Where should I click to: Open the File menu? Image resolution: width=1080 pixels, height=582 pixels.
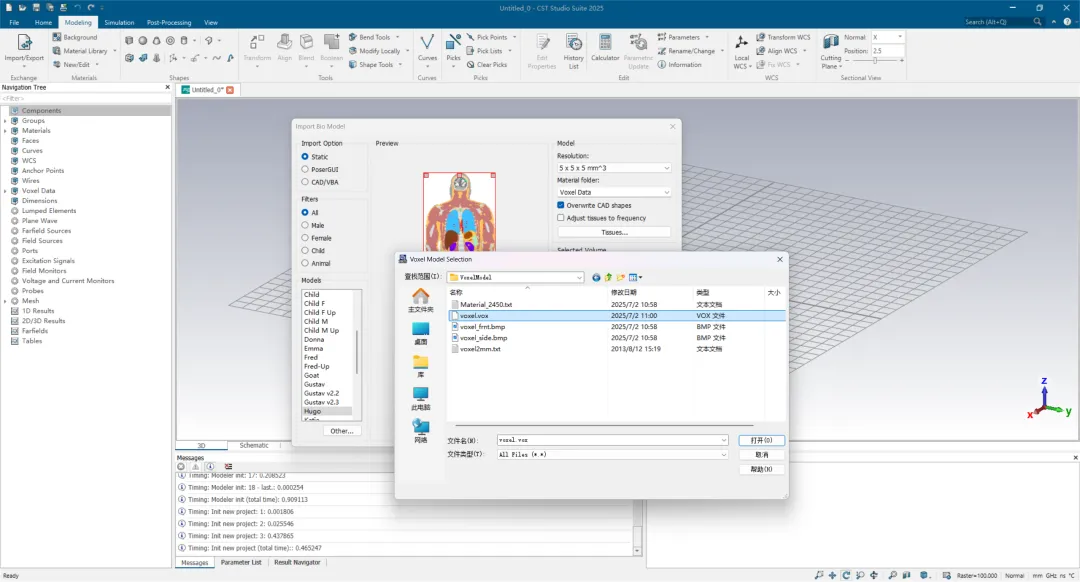14,23
